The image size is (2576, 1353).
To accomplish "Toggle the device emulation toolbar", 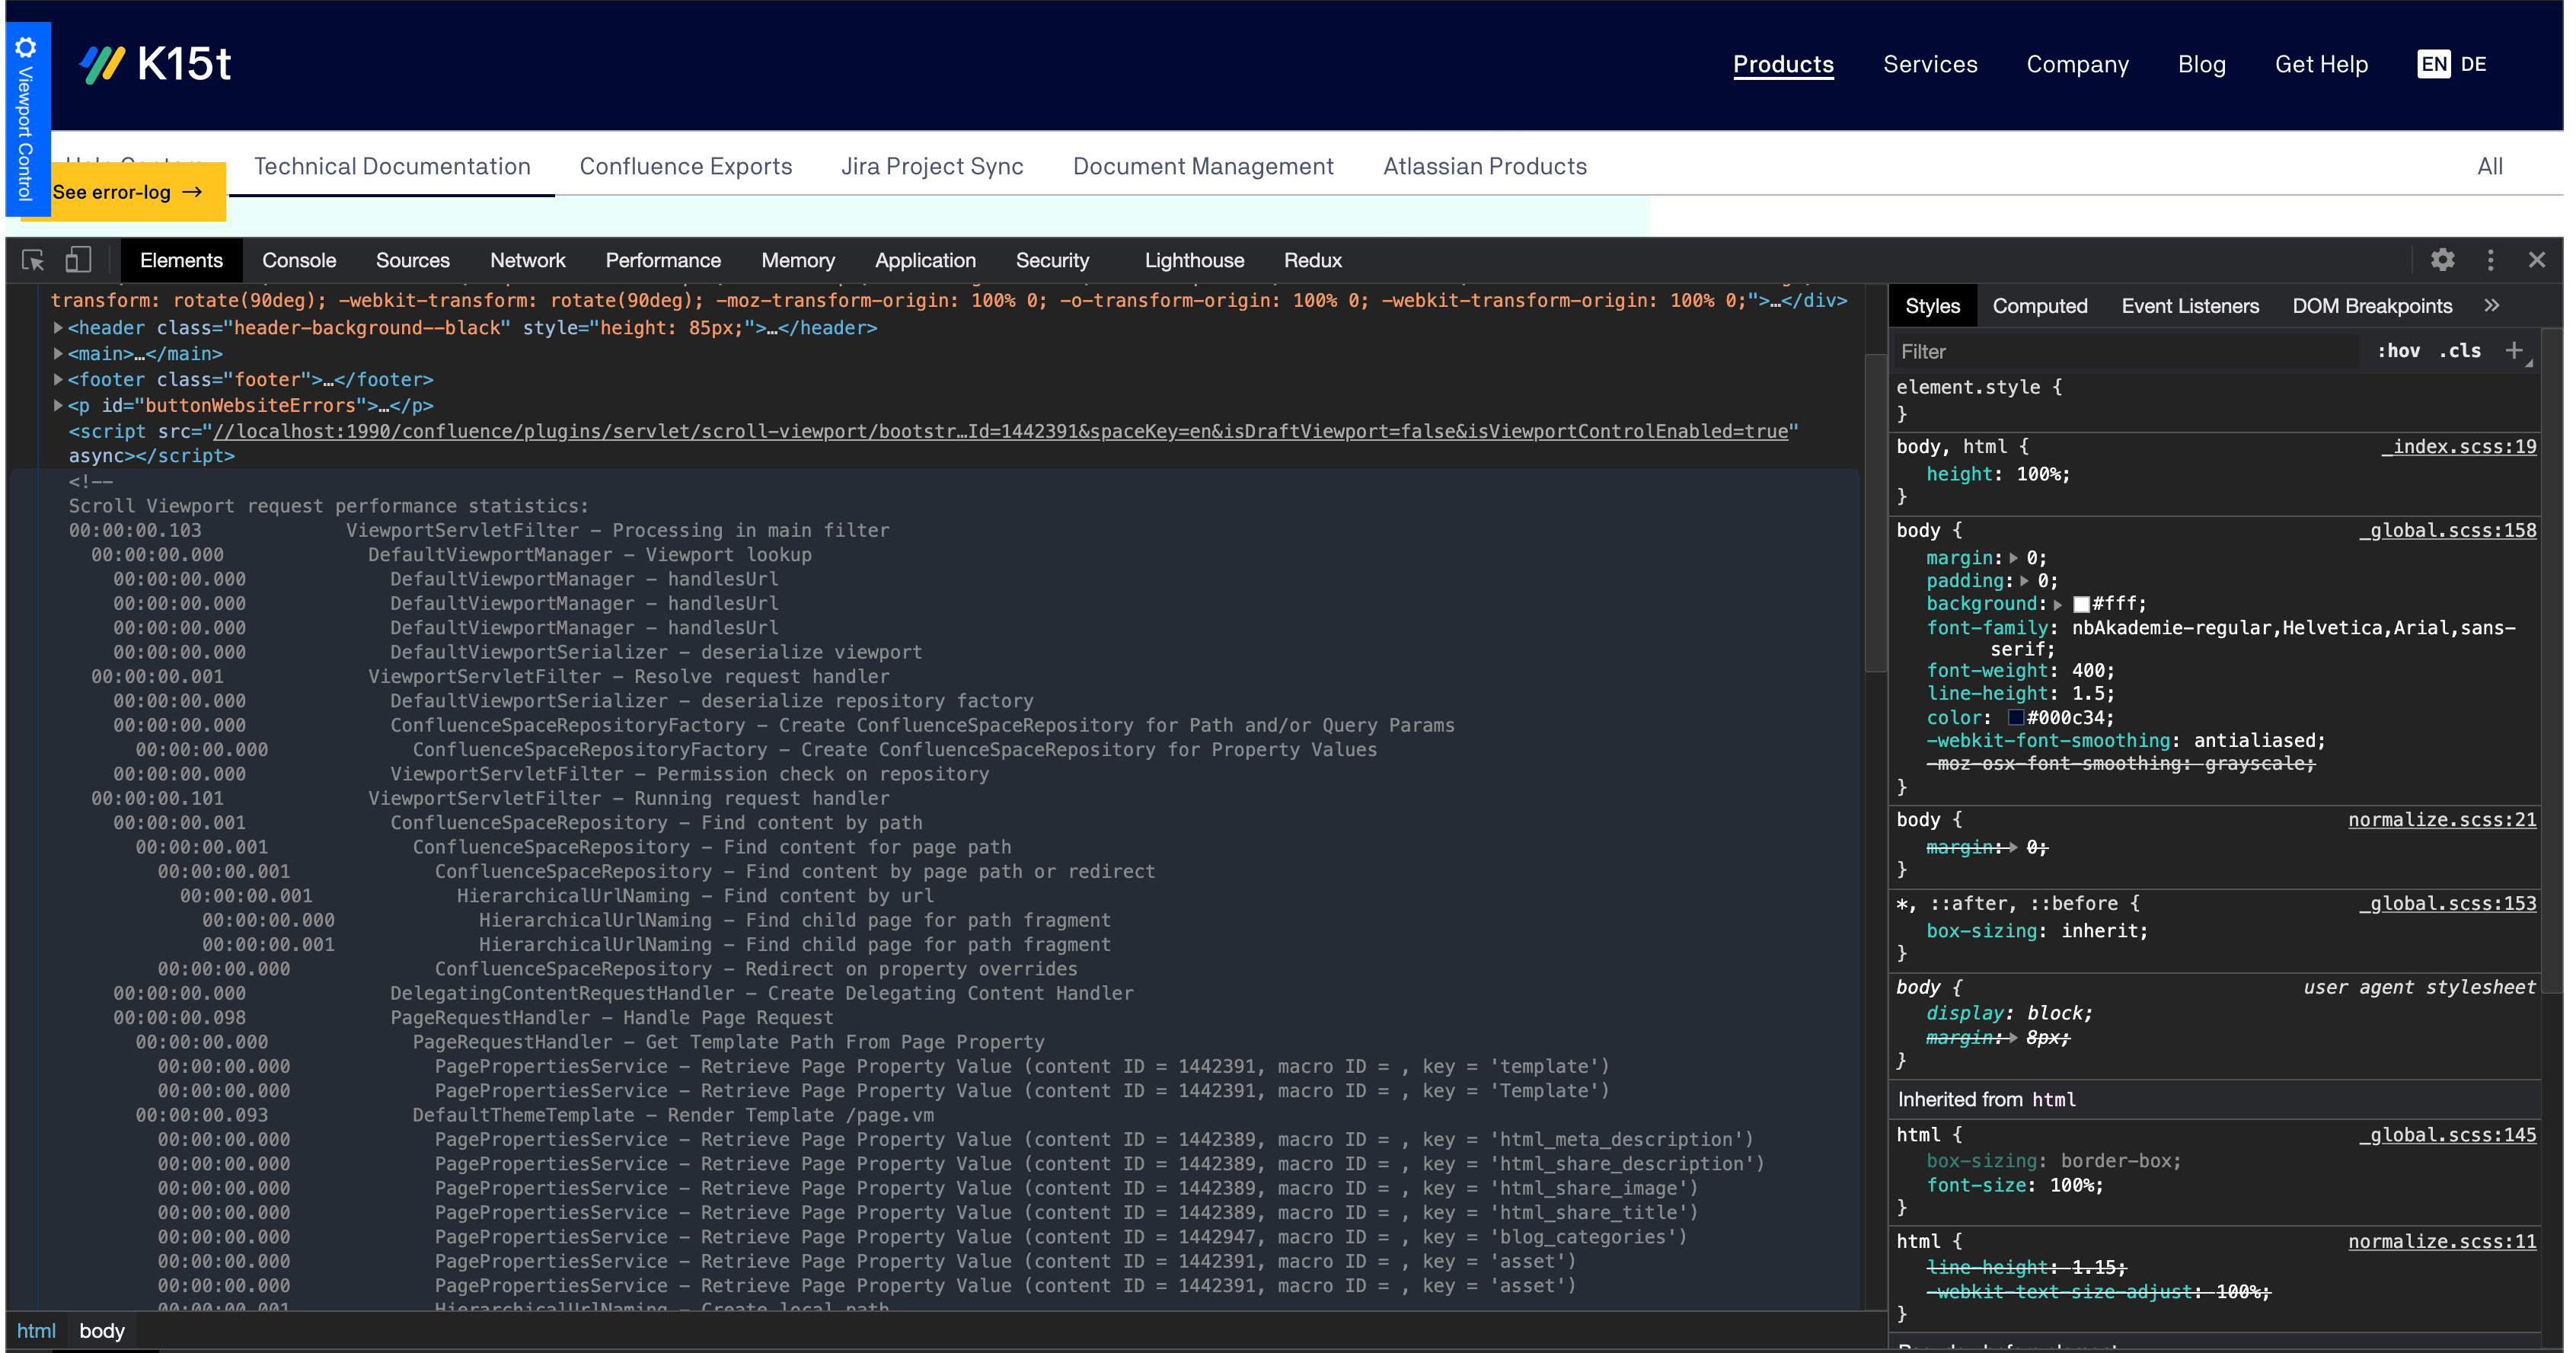I will click(79, 260).
